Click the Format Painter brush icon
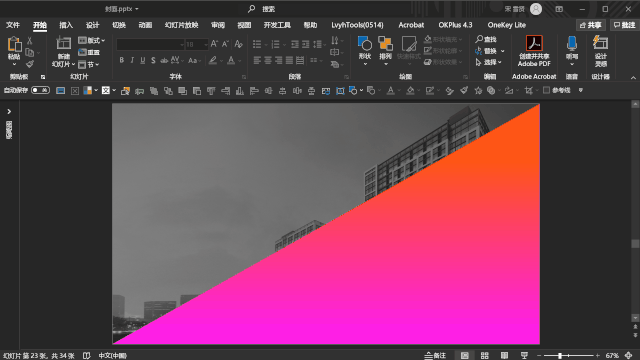640x360 pixels. (29, 64)
